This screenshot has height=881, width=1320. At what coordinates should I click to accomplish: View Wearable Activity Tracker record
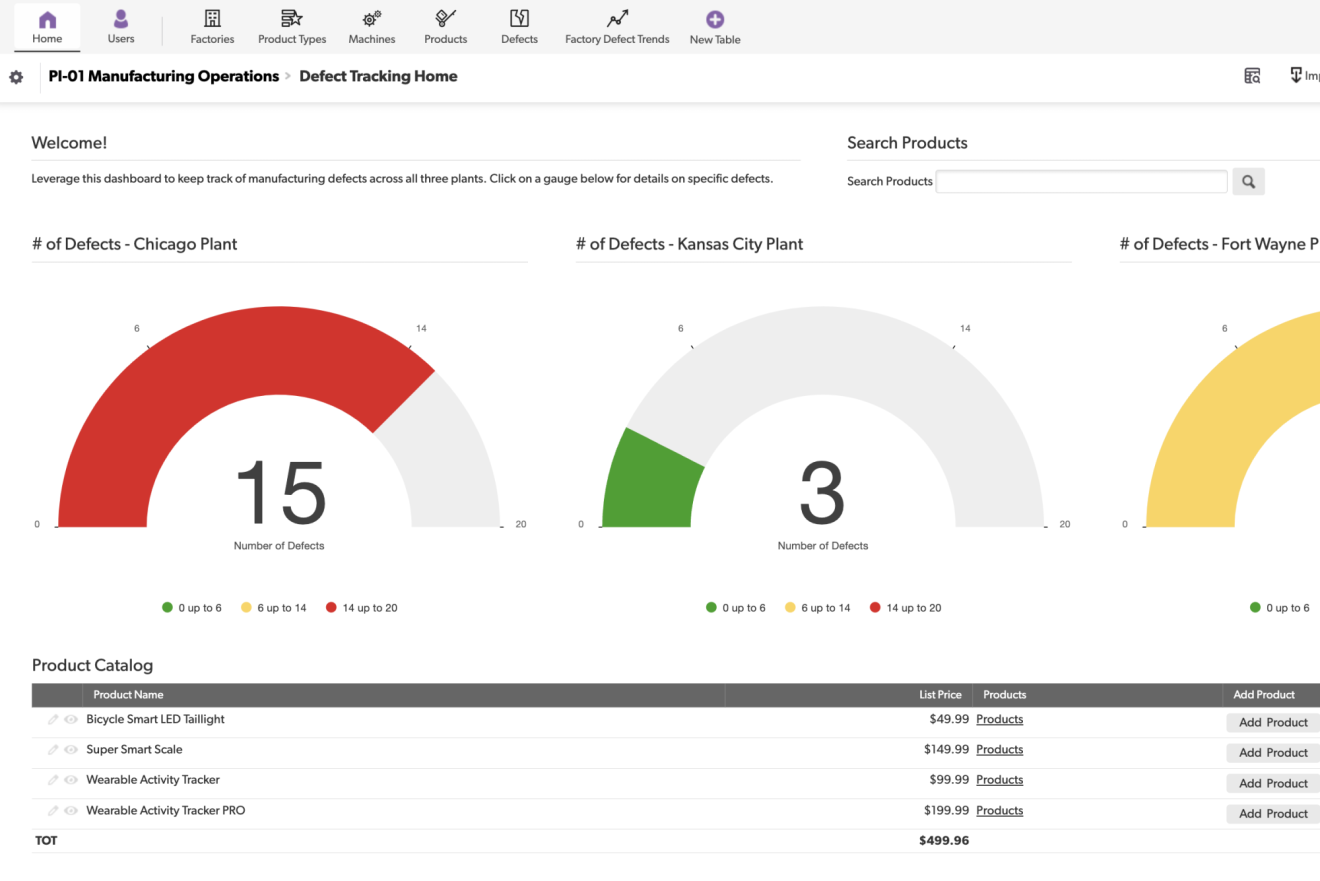71,780
